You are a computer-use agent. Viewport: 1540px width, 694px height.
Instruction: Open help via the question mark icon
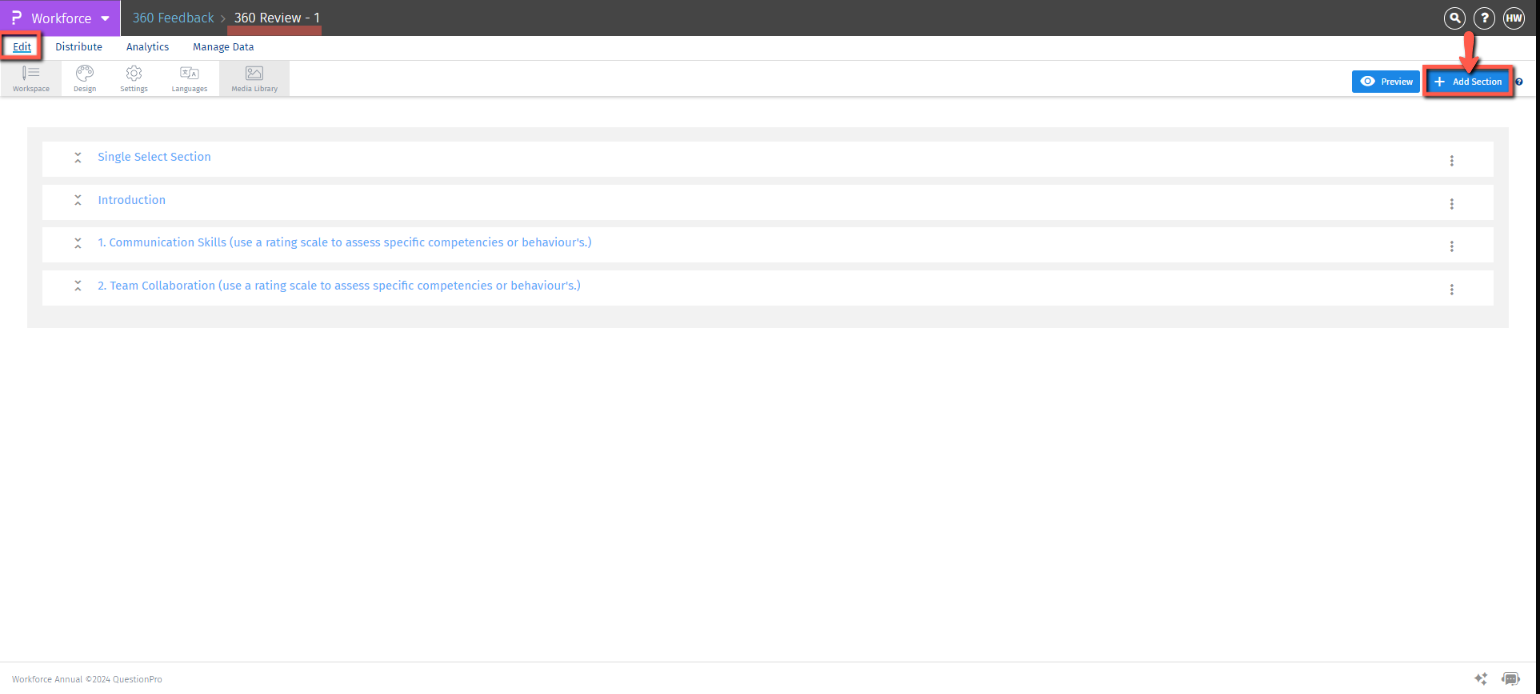[x=1484, y=17]
